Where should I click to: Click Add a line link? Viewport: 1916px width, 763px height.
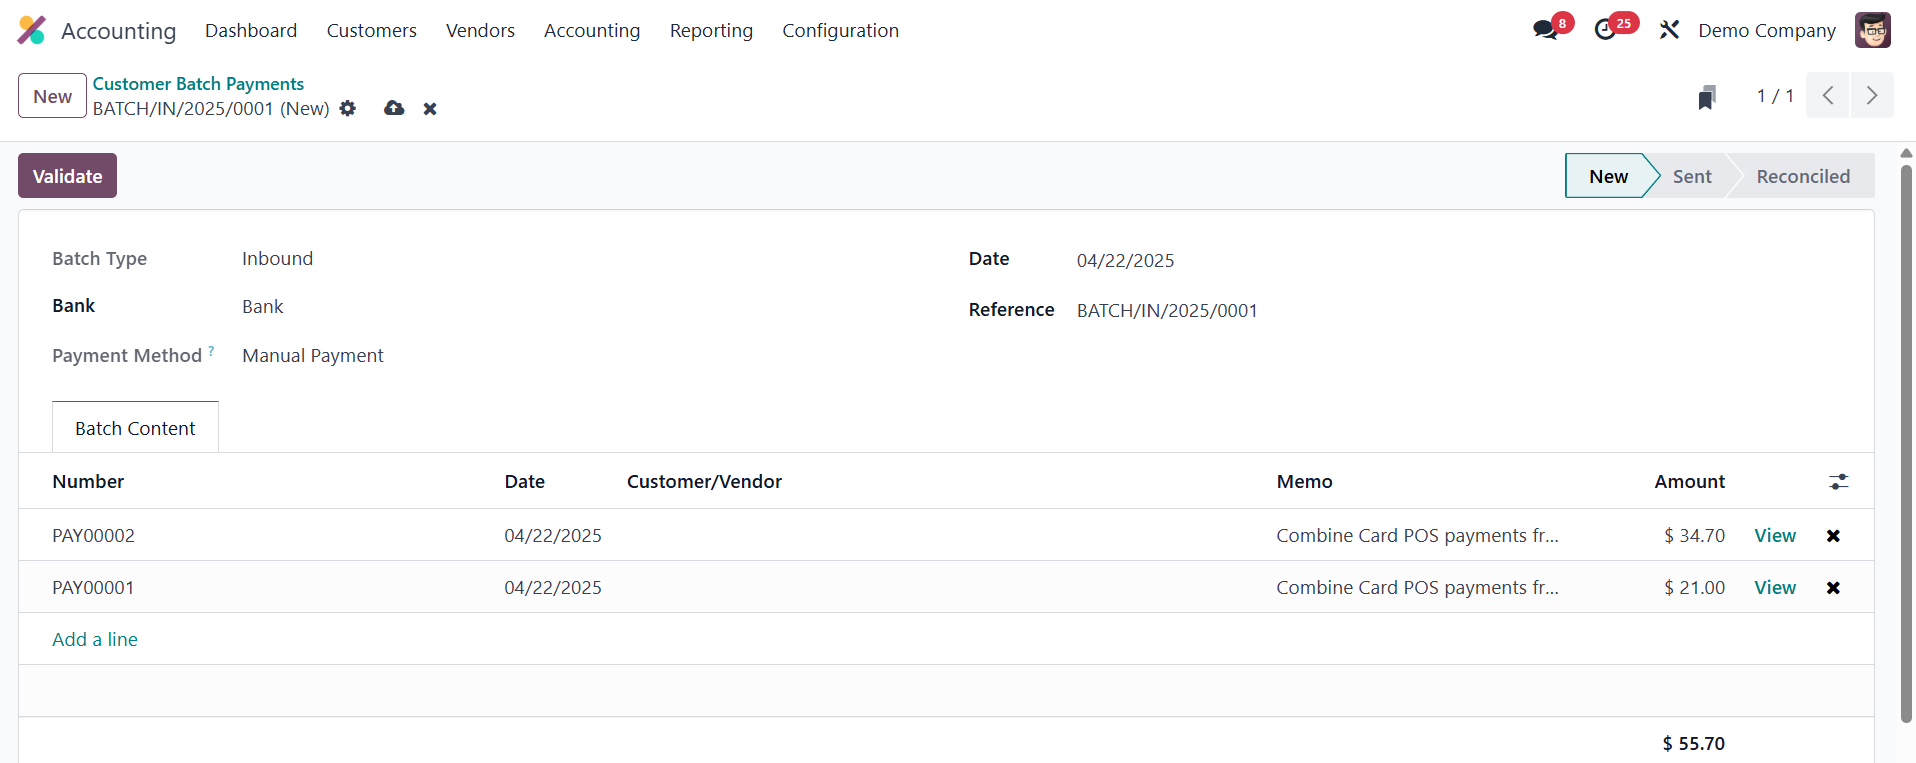[95, 639]
